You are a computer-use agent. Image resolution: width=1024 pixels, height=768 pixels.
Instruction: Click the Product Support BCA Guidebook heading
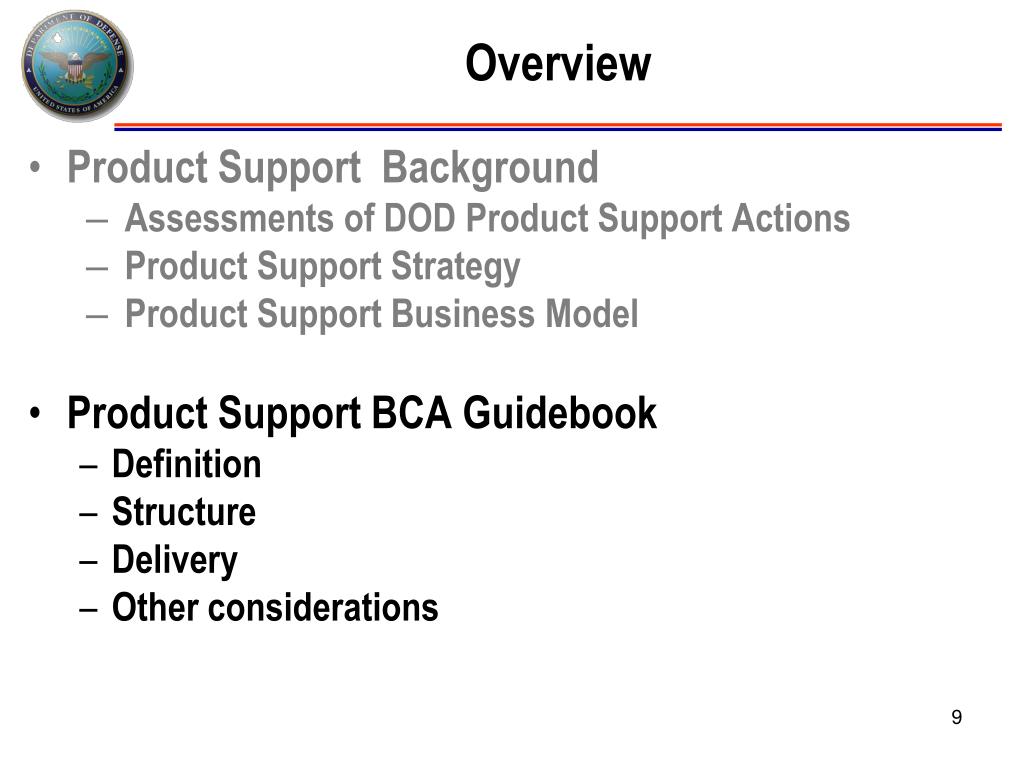362,413
